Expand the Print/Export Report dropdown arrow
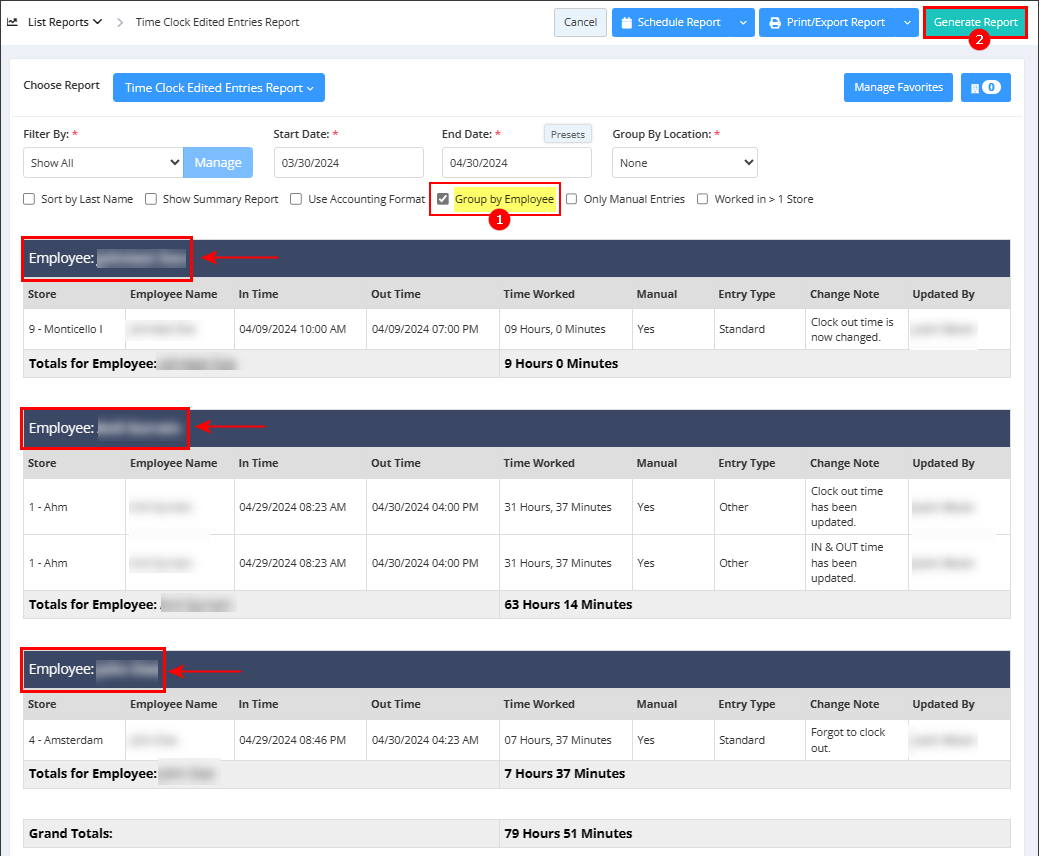Image resolution: width=1044 pixels, height=856 pixels. point(907,22)
